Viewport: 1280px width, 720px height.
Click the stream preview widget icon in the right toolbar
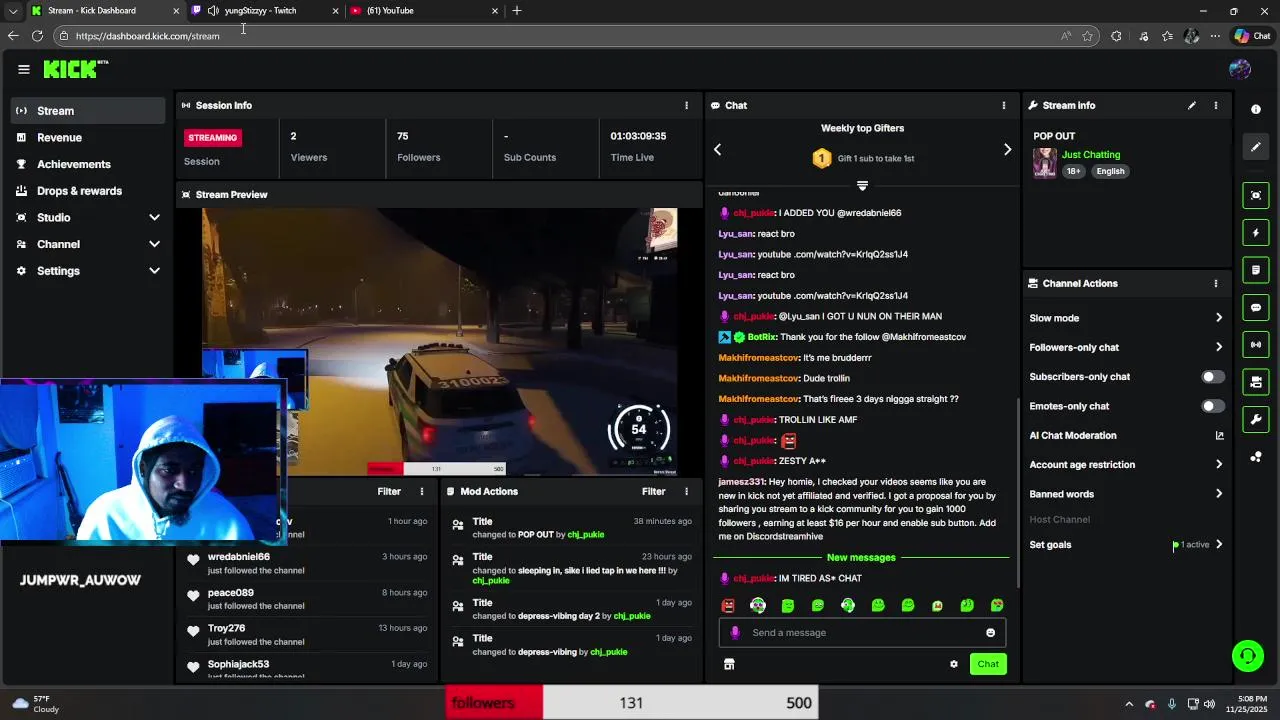pyautogui.click(x=1256, y=195)
